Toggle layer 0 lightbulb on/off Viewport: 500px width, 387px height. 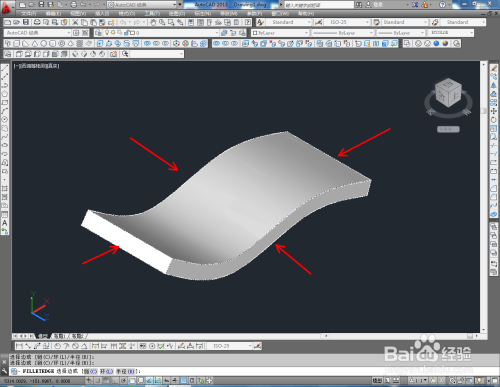coord(107,33)
